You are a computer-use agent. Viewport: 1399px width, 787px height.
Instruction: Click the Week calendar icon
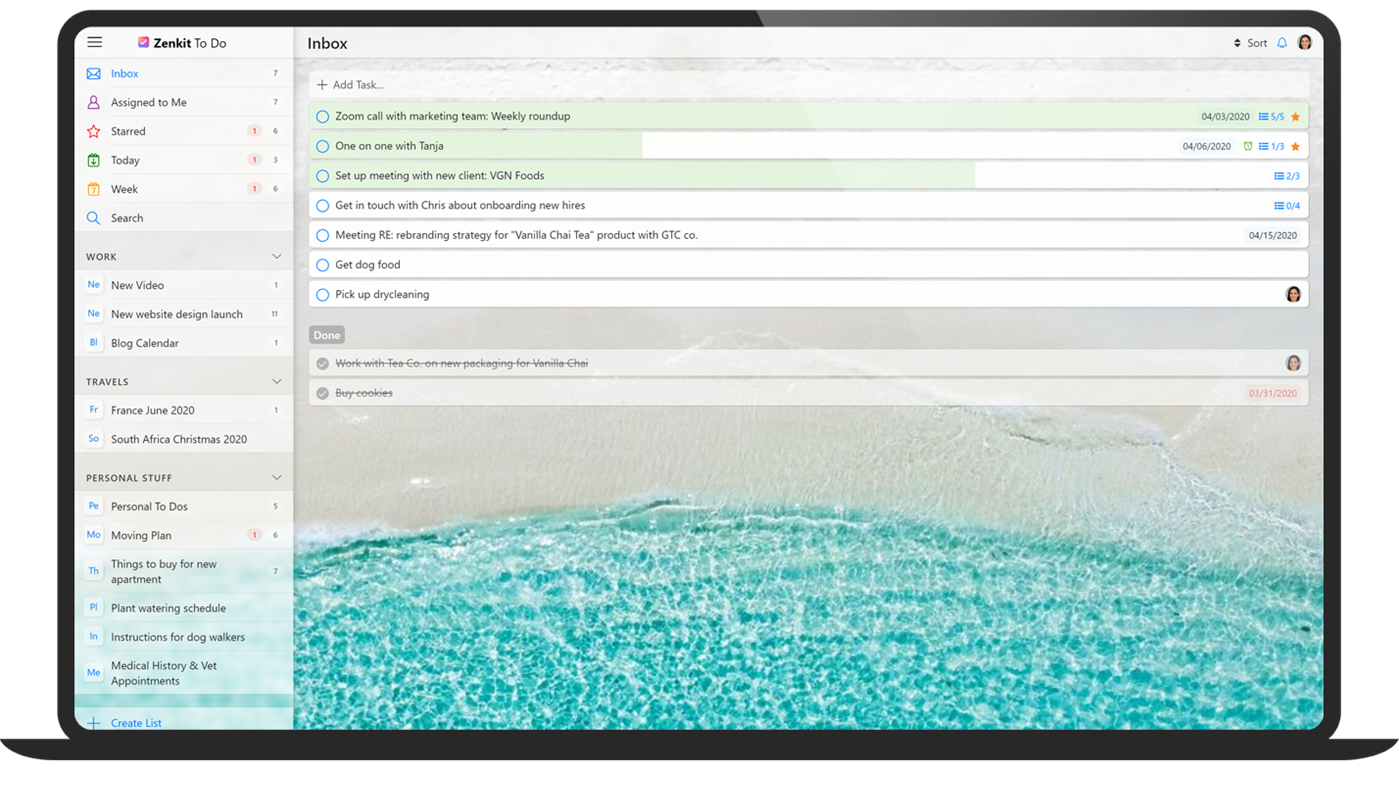93,188
